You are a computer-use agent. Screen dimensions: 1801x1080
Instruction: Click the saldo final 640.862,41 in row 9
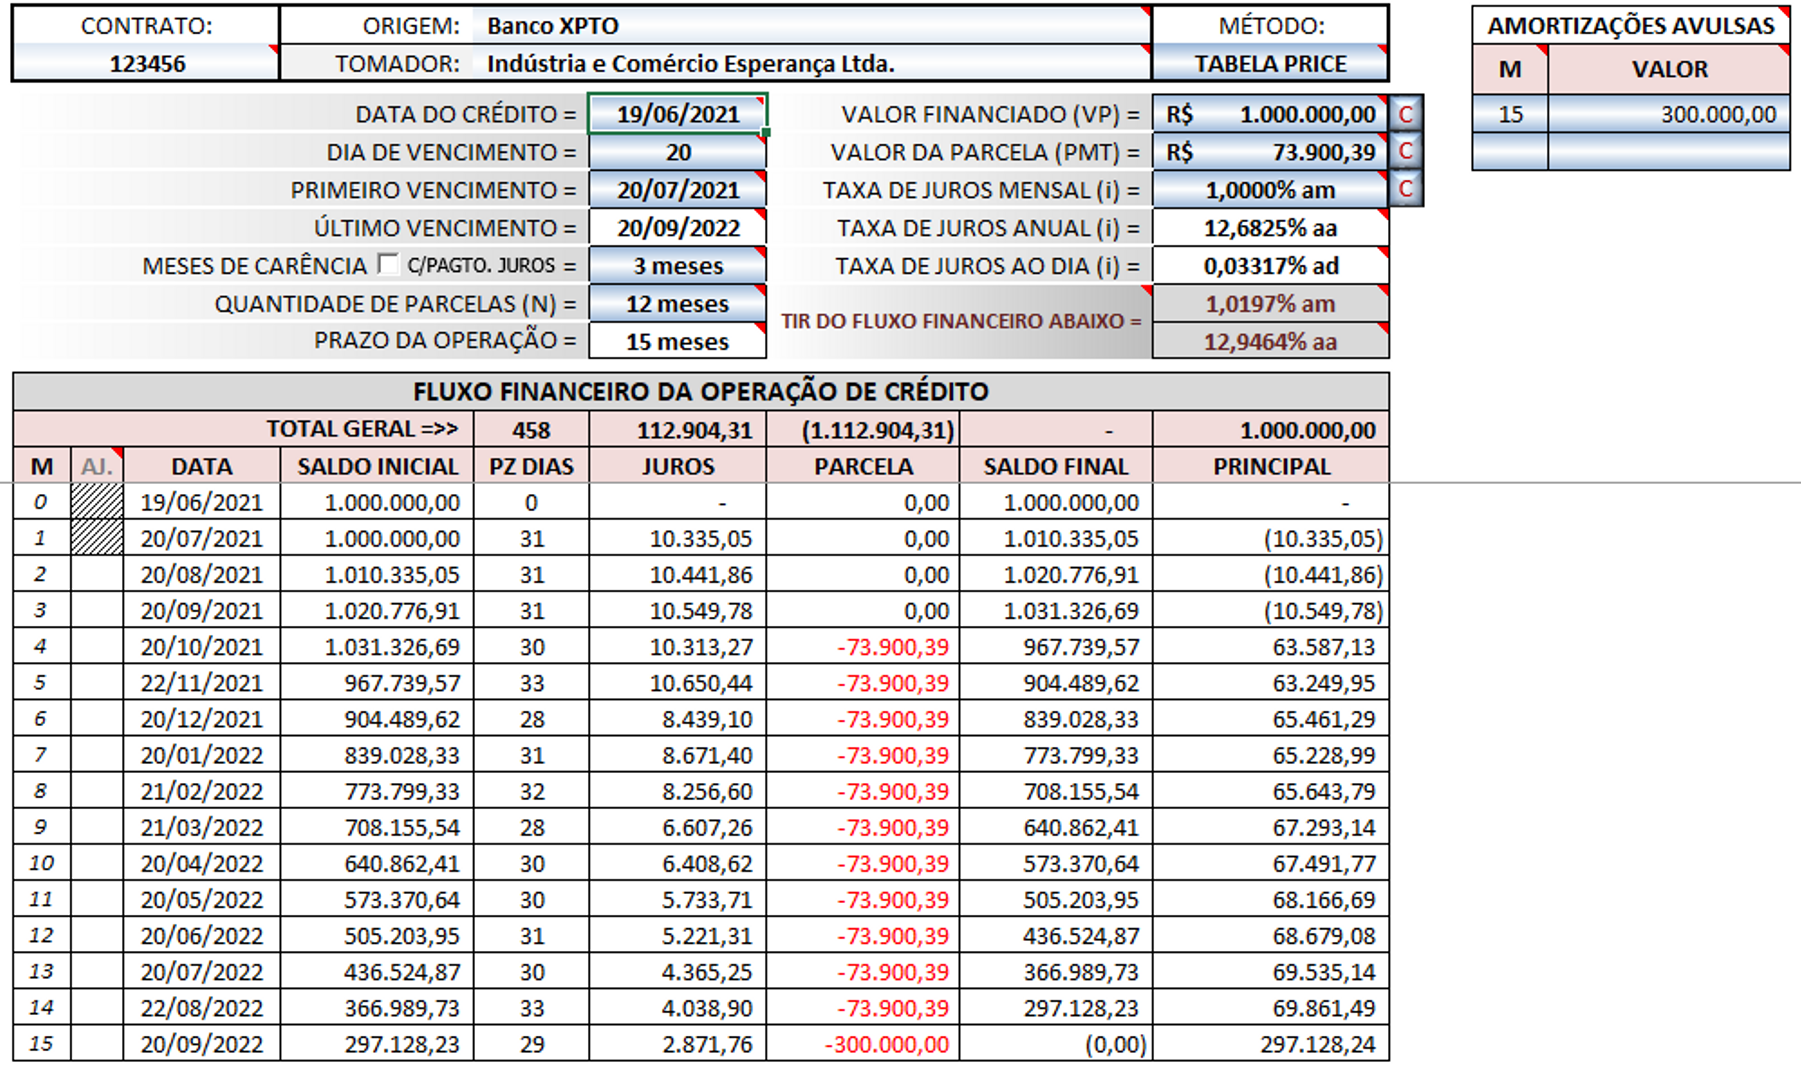(x=1055, y=827)
